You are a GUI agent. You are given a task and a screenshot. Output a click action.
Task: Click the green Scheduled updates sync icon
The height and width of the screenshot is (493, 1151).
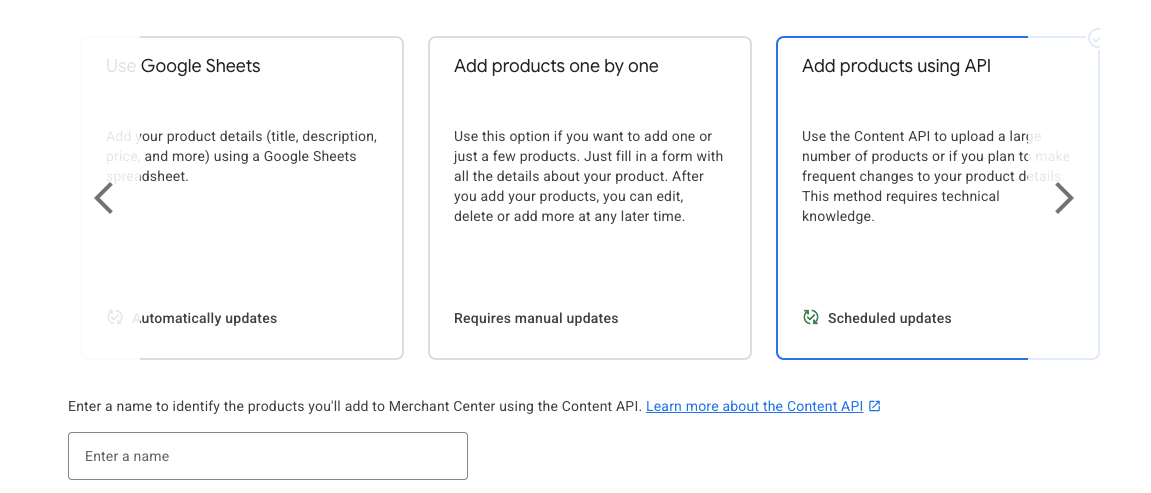(x=810, y=318)
